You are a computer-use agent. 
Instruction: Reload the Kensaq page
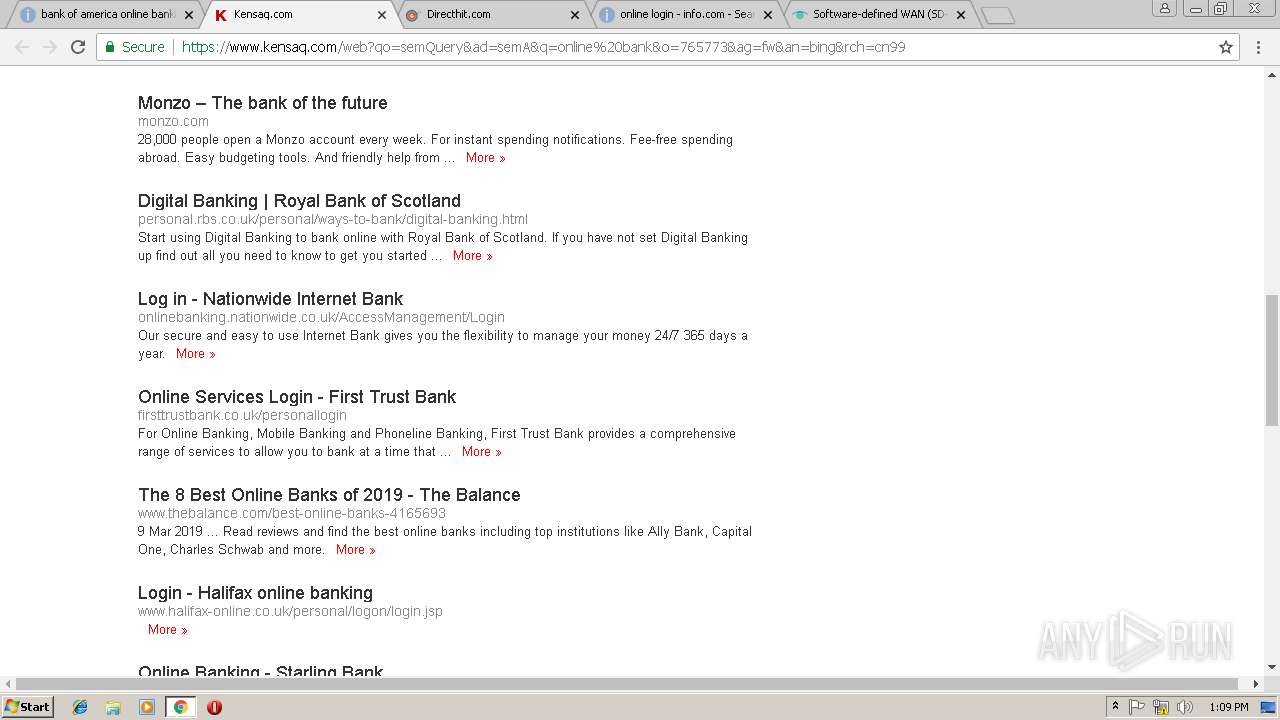click(78, 47)
